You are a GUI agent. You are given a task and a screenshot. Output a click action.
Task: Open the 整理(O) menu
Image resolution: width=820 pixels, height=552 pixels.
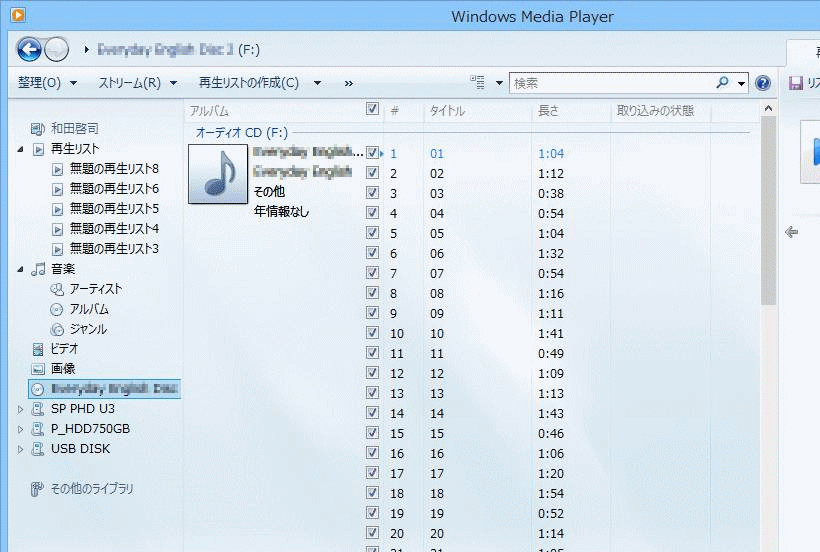(48, 83)
